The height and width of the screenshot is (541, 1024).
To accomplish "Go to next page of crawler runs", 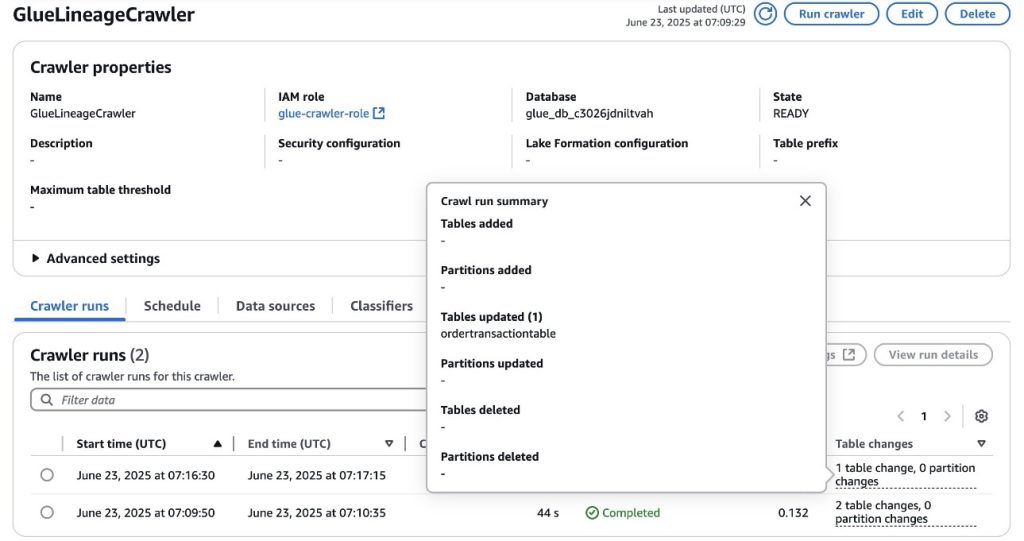I will (947, 416).
